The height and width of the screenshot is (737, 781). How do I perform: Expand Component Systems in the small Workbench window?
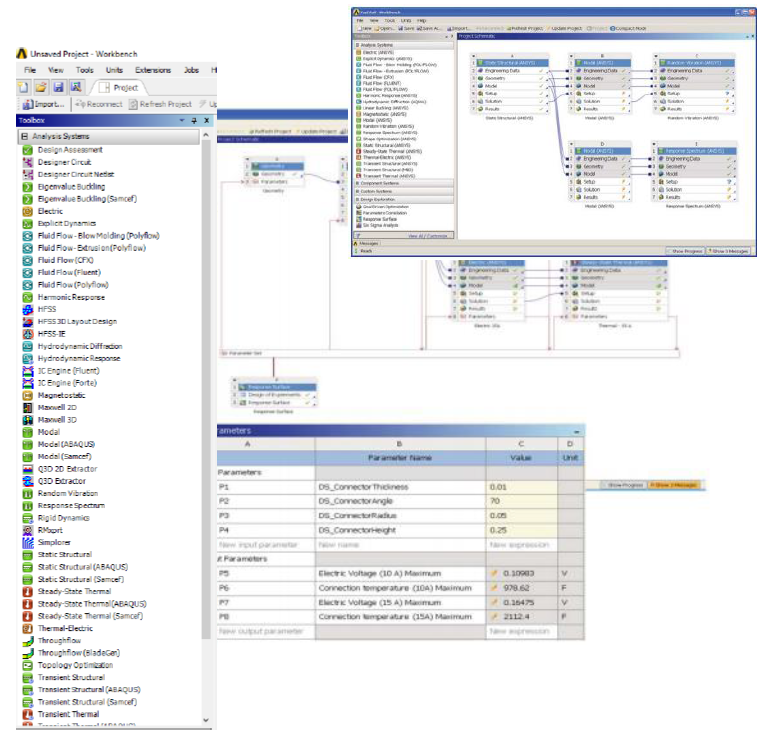pyautogui.click(x=357, y=183)
